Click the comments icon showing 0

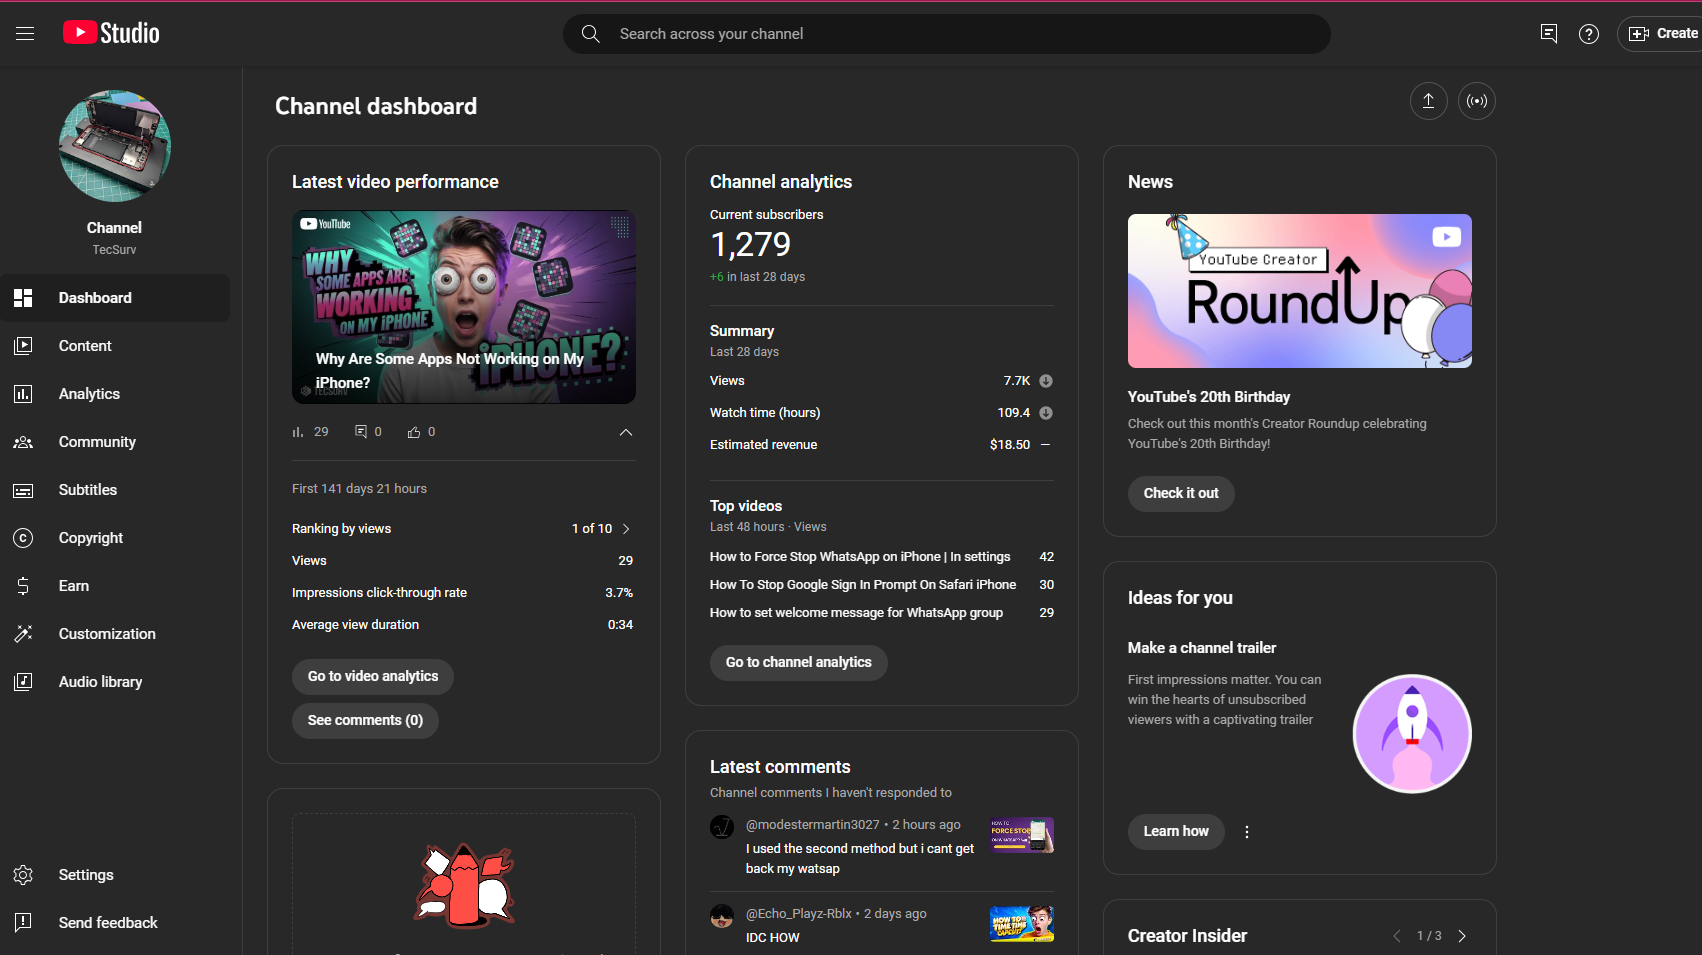[x=361, y=432]
